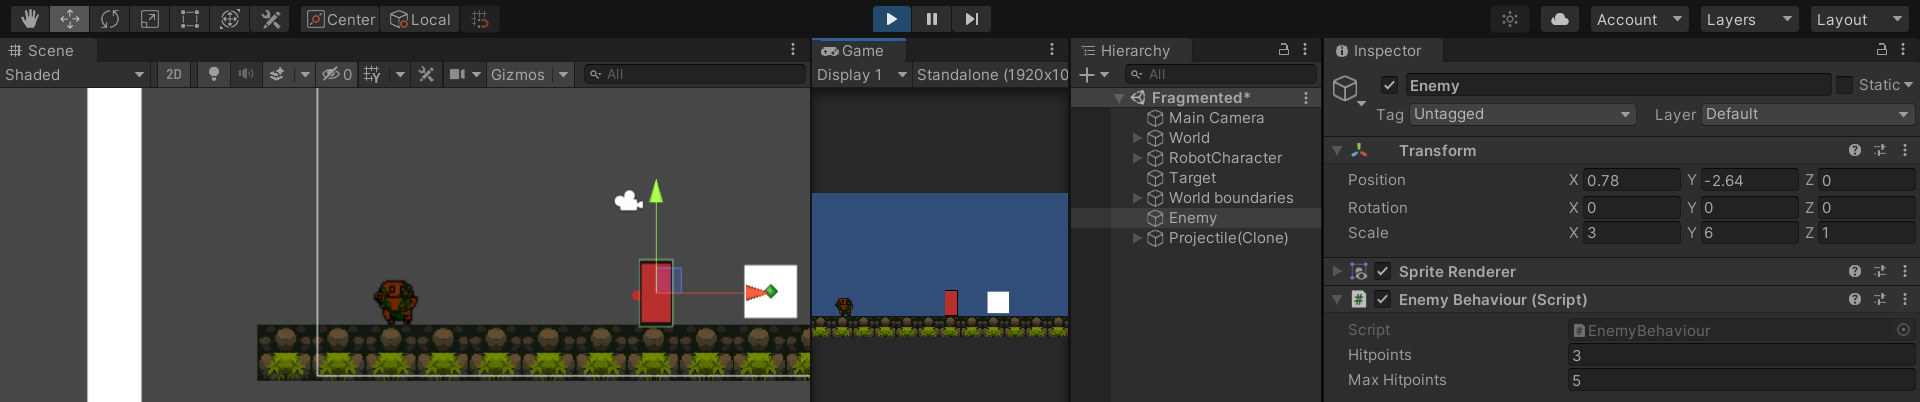Viewport: 1920px width, 402px height.
Task: Click the Hitpoints input field
Action: point(1740,355)
